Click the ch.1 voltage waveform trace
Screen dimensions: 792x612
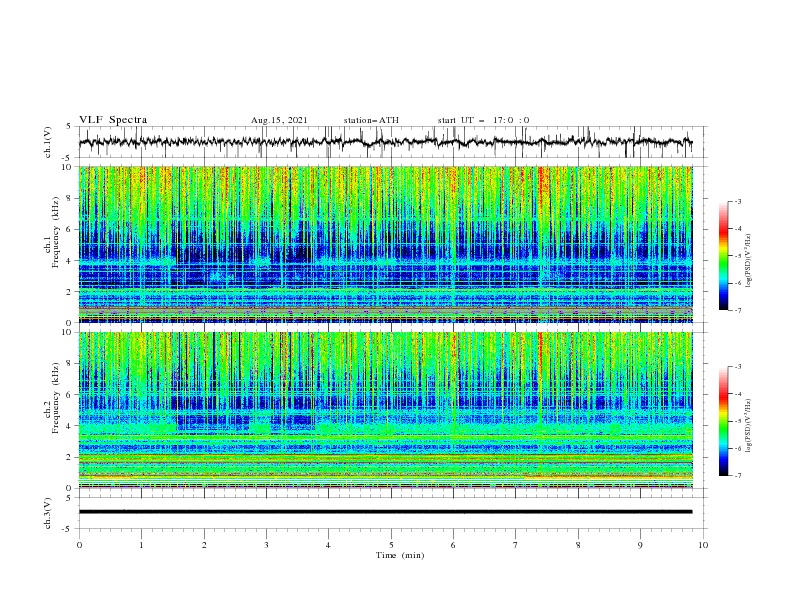[386, 142]
